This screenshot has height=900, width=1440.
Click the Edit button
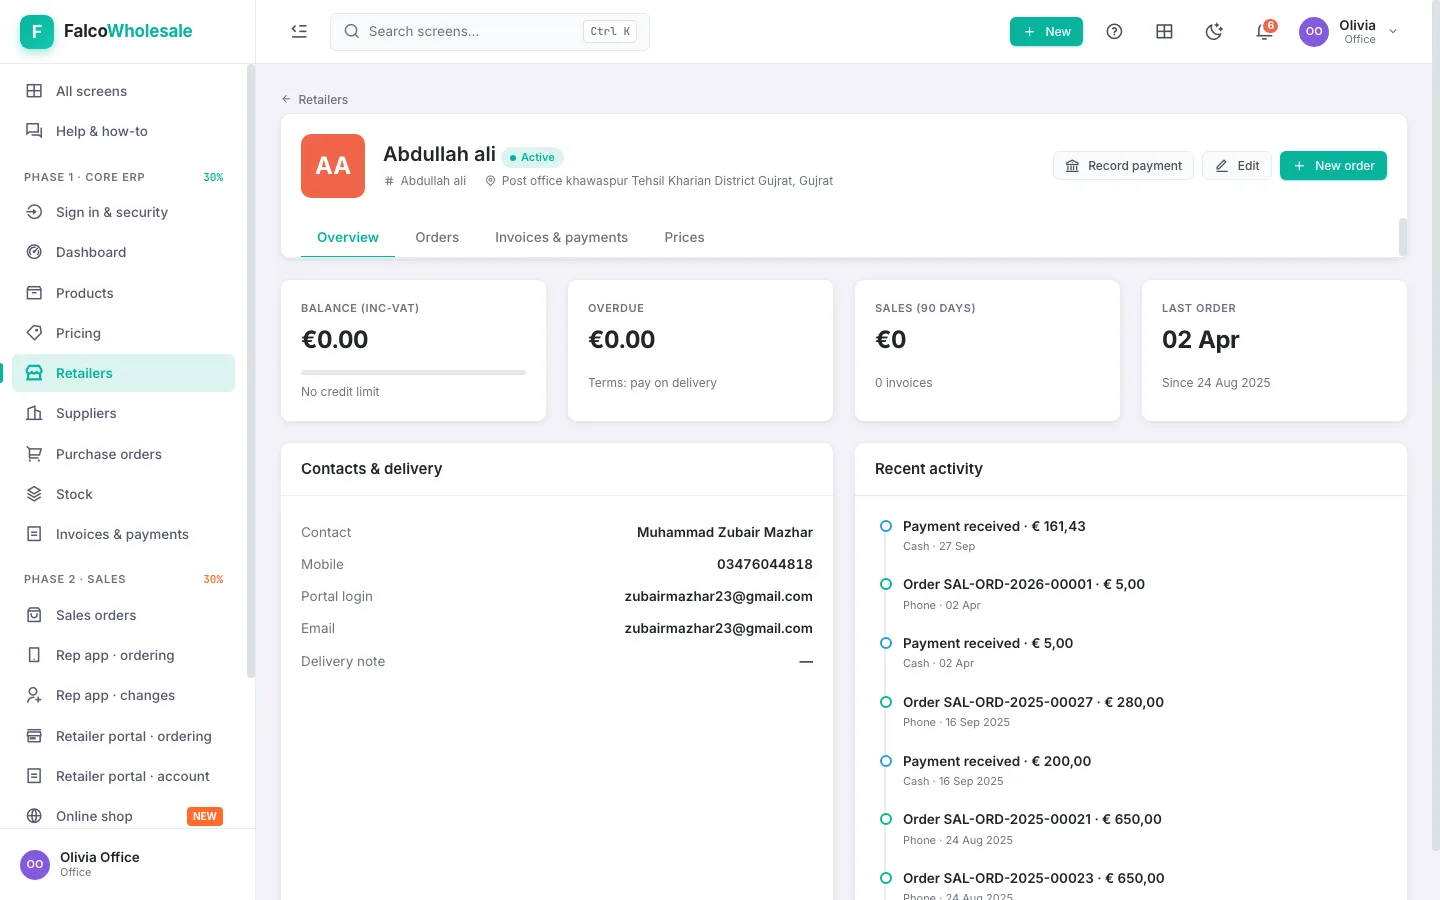pyautogui.click(x=1237, y=166)
